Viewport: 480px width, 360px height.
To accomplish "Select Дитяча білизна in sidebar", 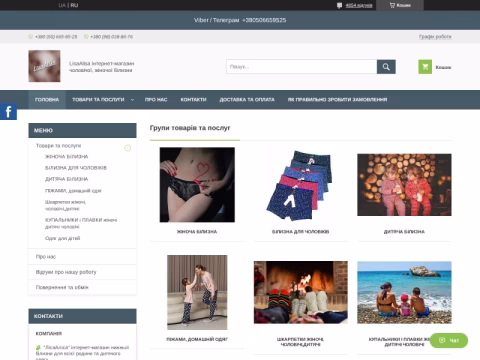I will pos(67,179).
